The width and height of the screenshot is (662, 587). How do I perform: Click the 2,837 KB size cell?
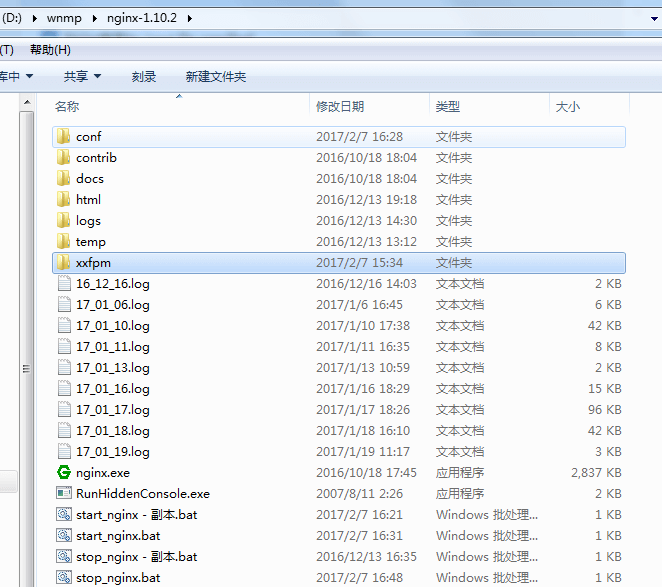point(596,473)
